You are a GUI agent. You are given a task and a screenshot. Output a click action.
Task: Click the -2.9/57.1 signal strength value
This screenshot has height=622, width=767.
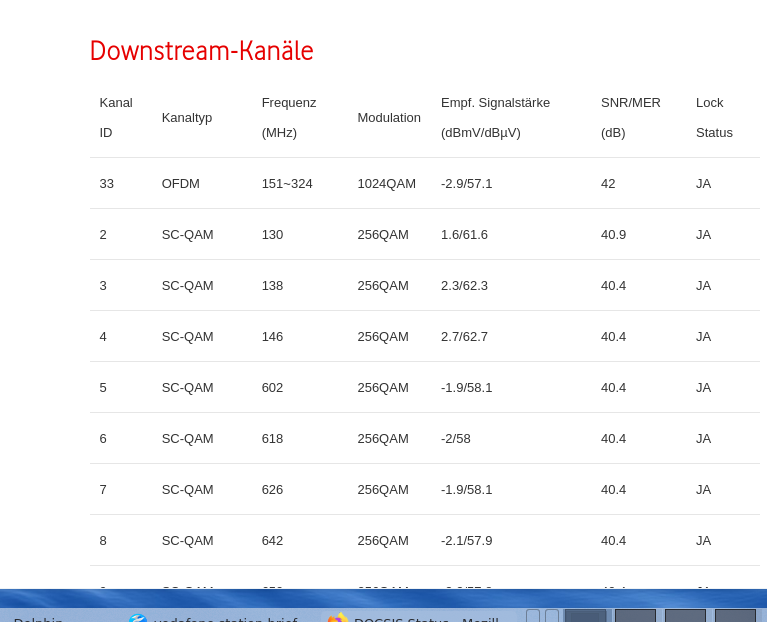click(466, 184)
